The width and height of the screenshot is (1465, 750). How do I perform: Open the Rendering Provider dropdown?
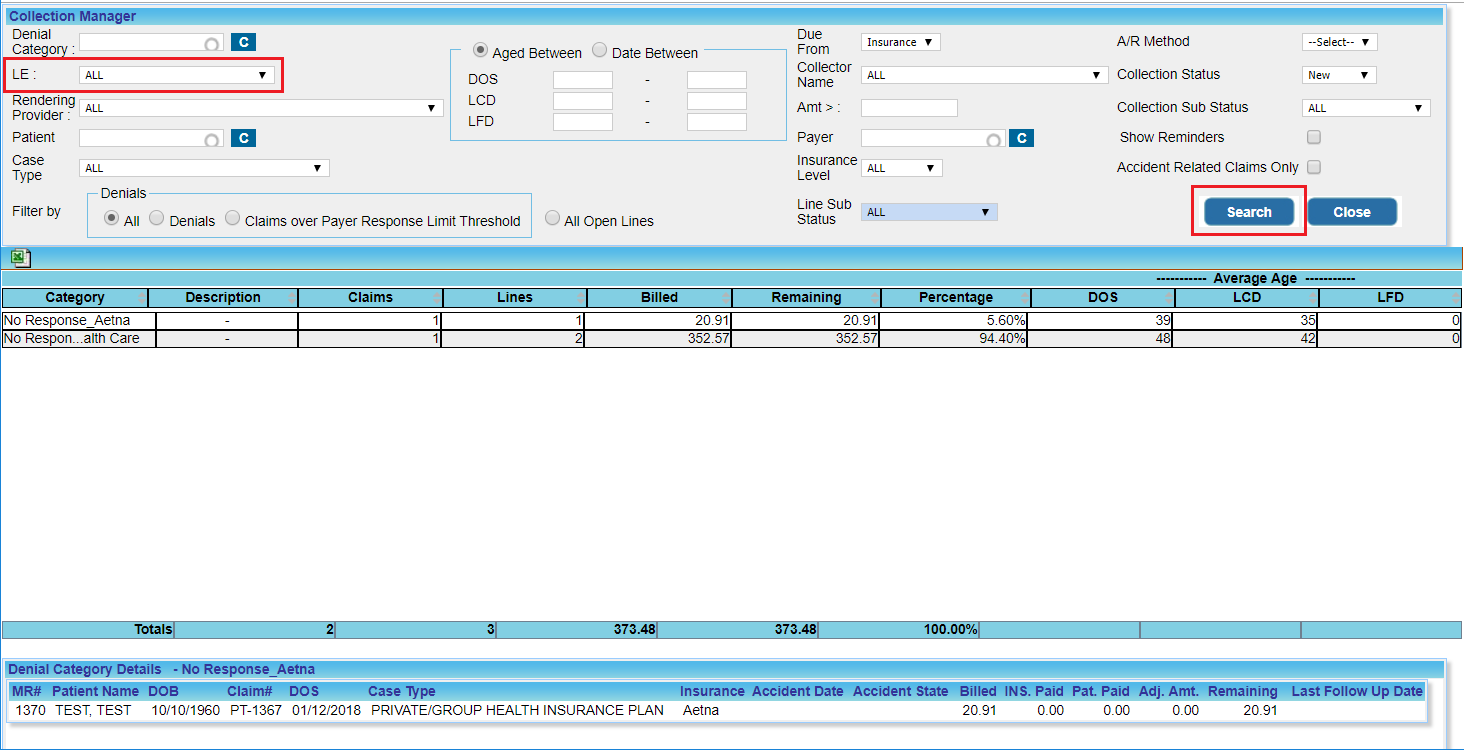[261, 108]
